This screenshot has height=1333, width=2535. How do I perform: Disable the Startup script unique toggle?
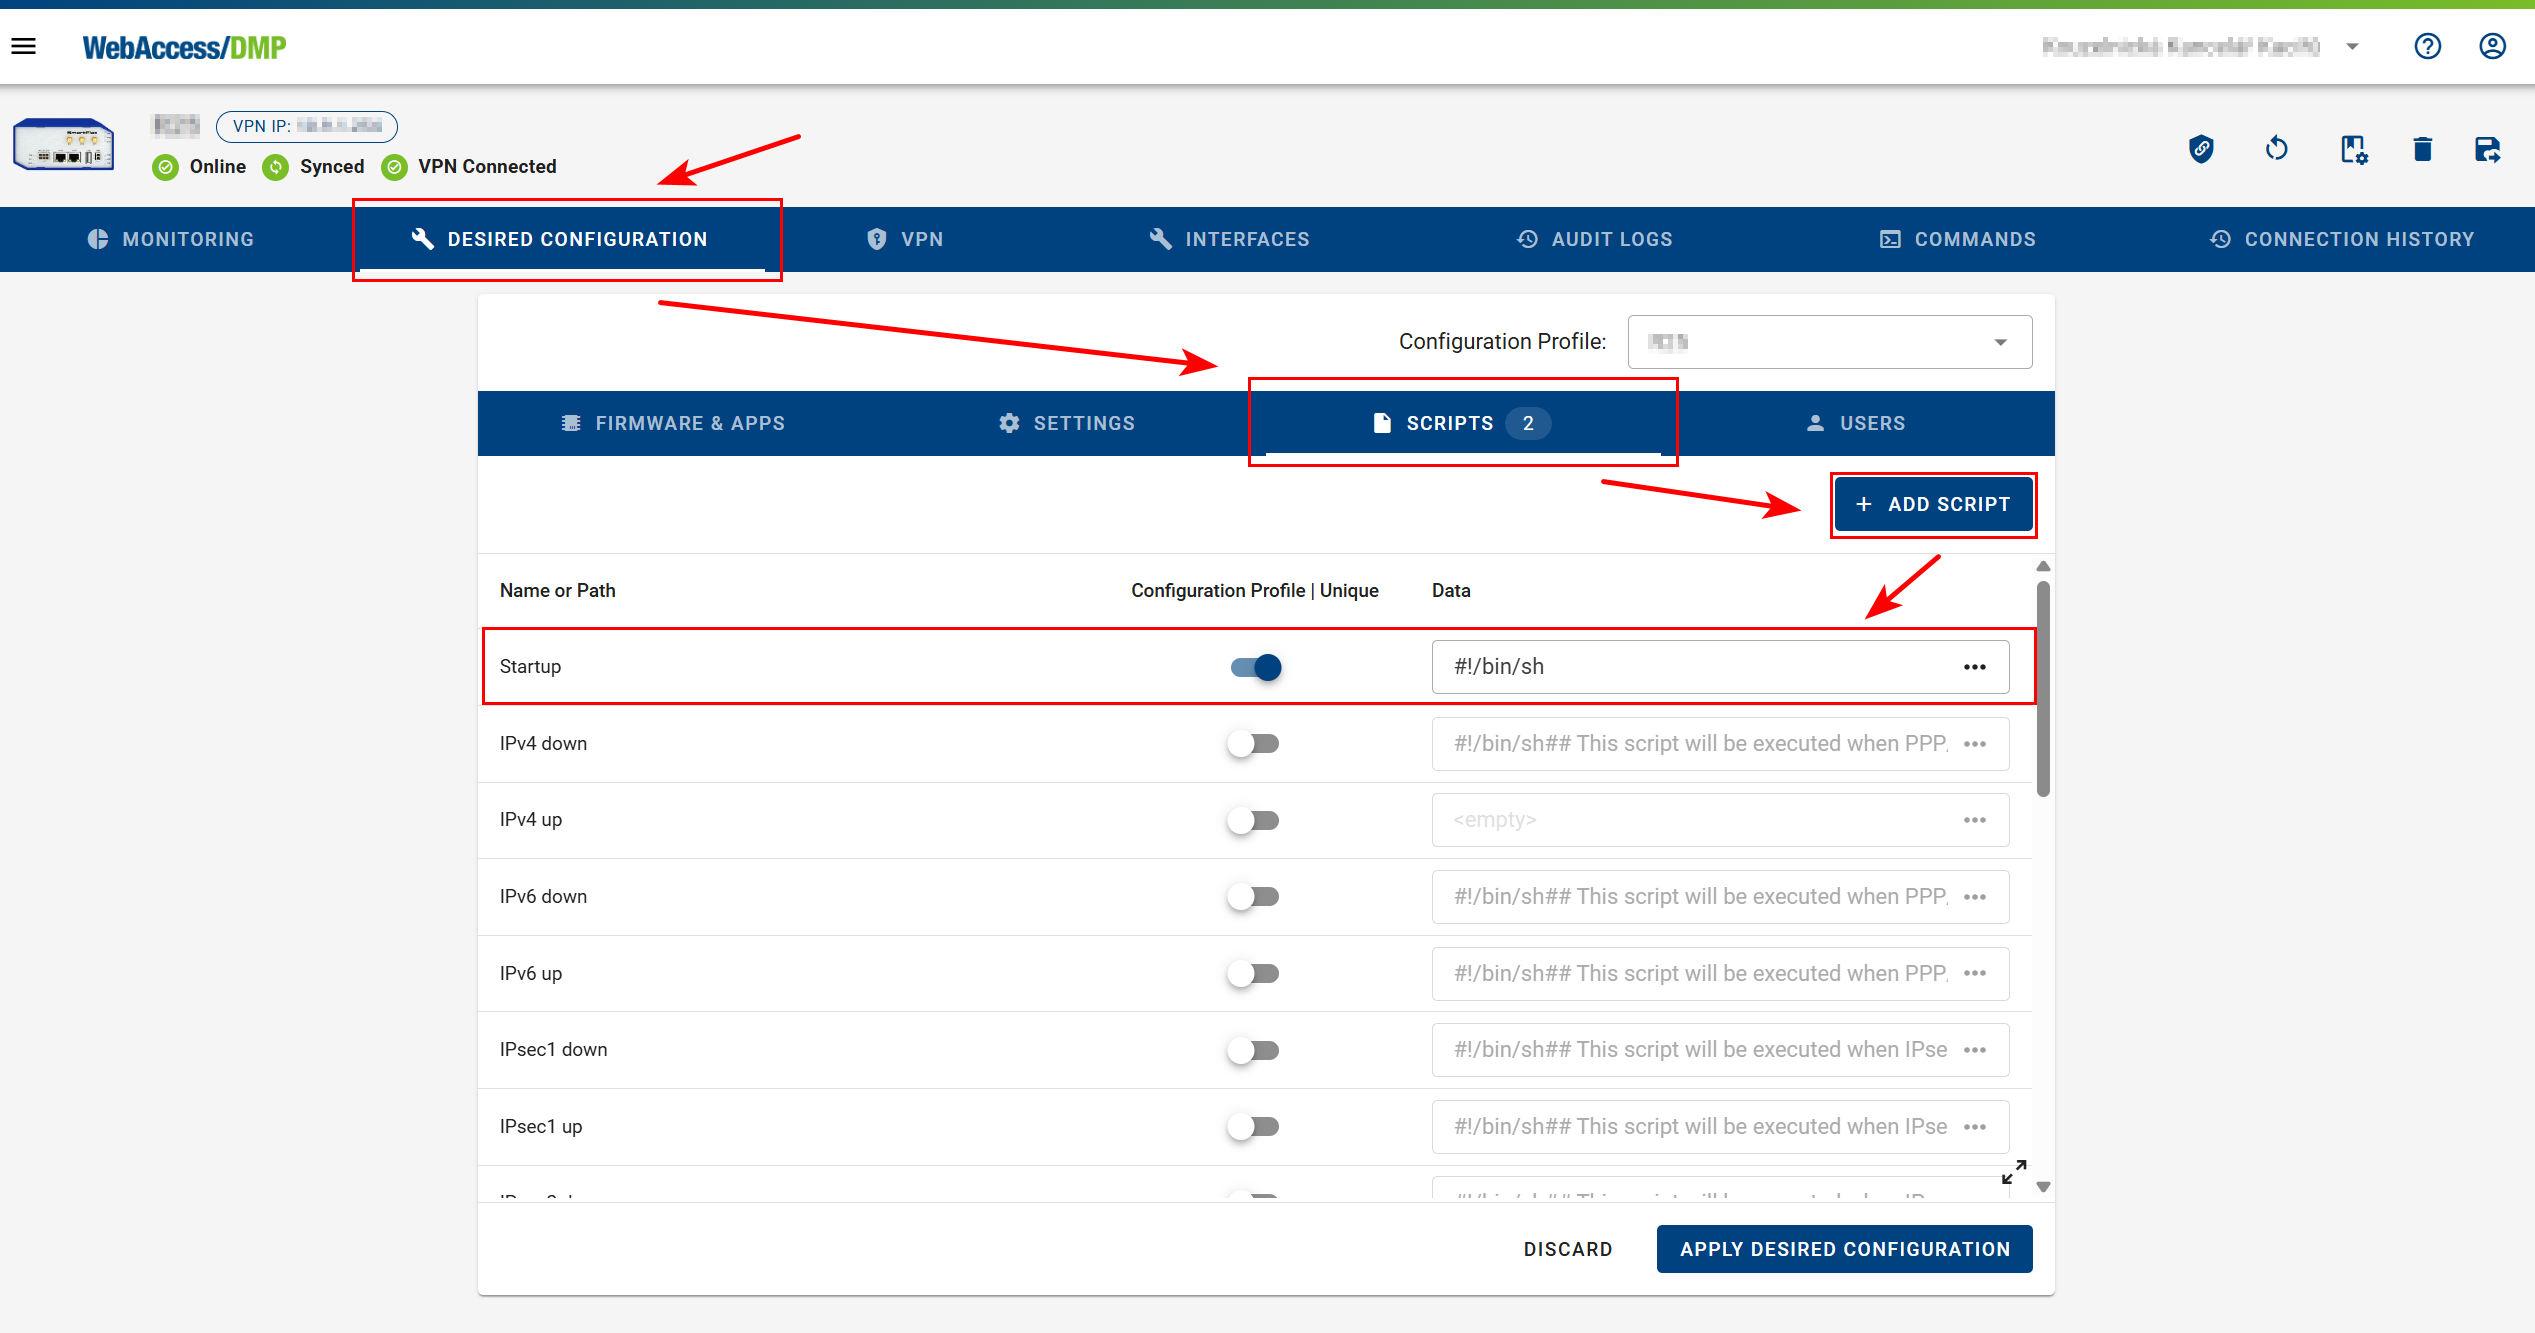pyautogui.click(x=1256, y=667)
